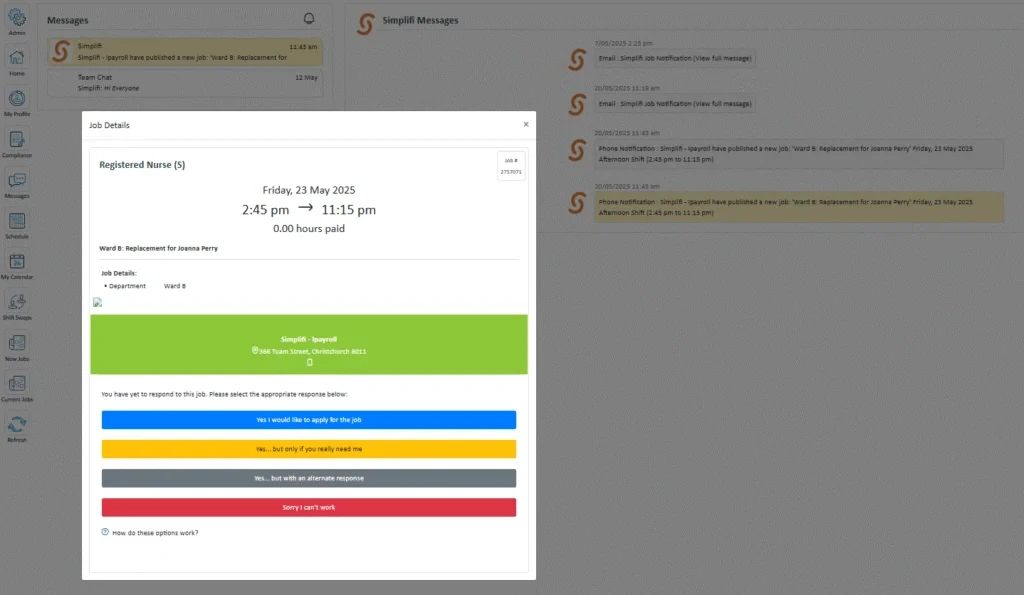The image size is (1024, 595).
Task: Open Shift Swaps in the sidebar
Action: [x=17, y=302]
